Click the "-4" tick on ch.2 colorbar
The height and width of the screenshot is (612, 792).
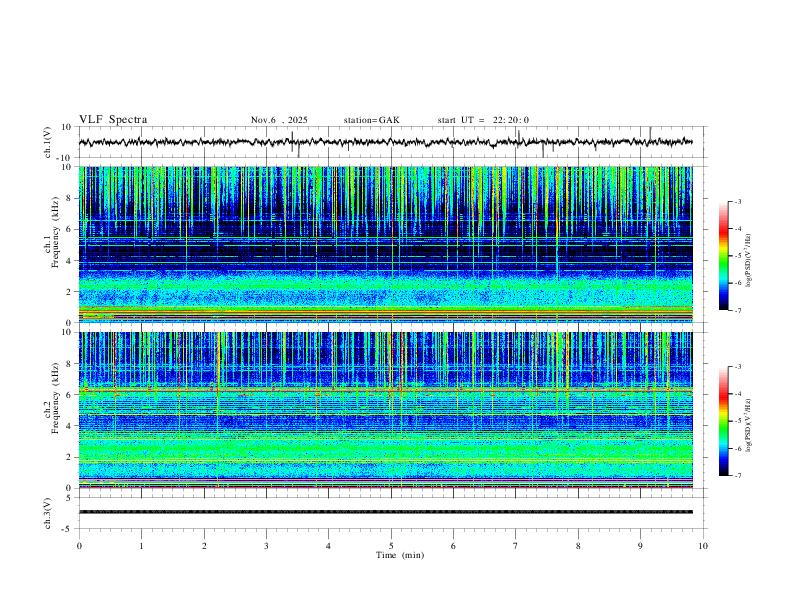click(x=738, y=394)
